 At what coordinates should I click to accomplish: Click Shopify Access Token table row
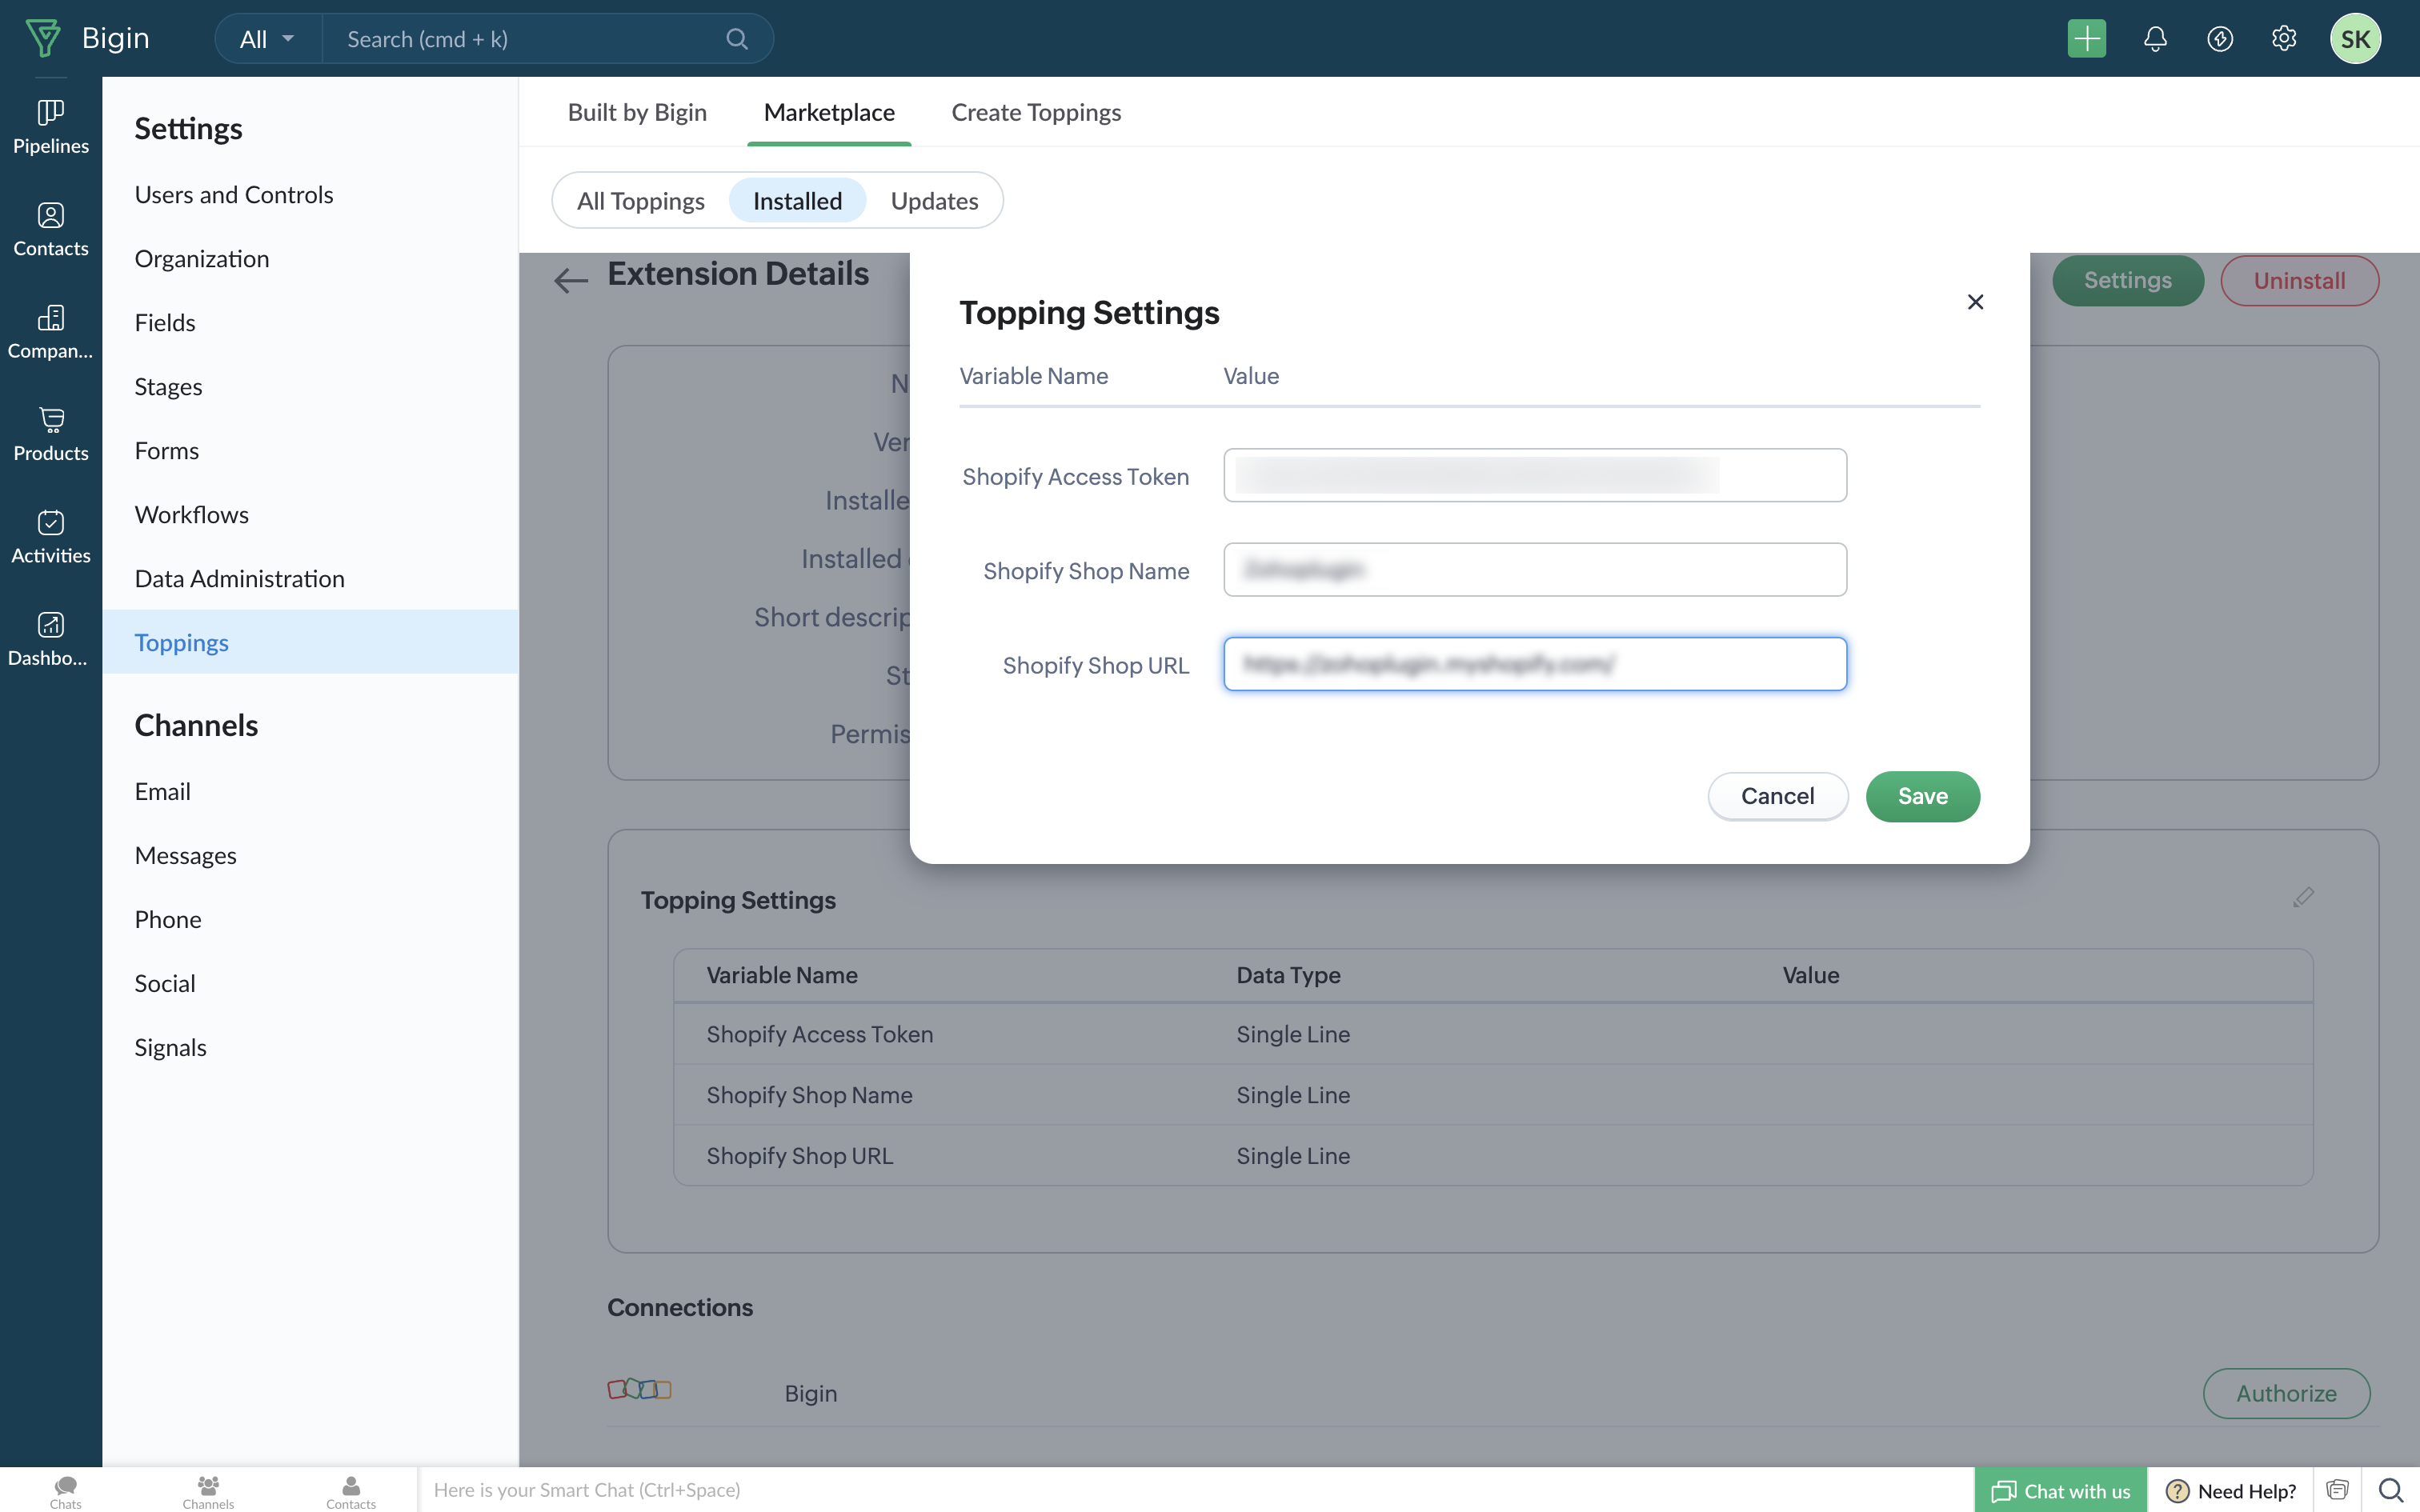(x=1493, y=1034)
